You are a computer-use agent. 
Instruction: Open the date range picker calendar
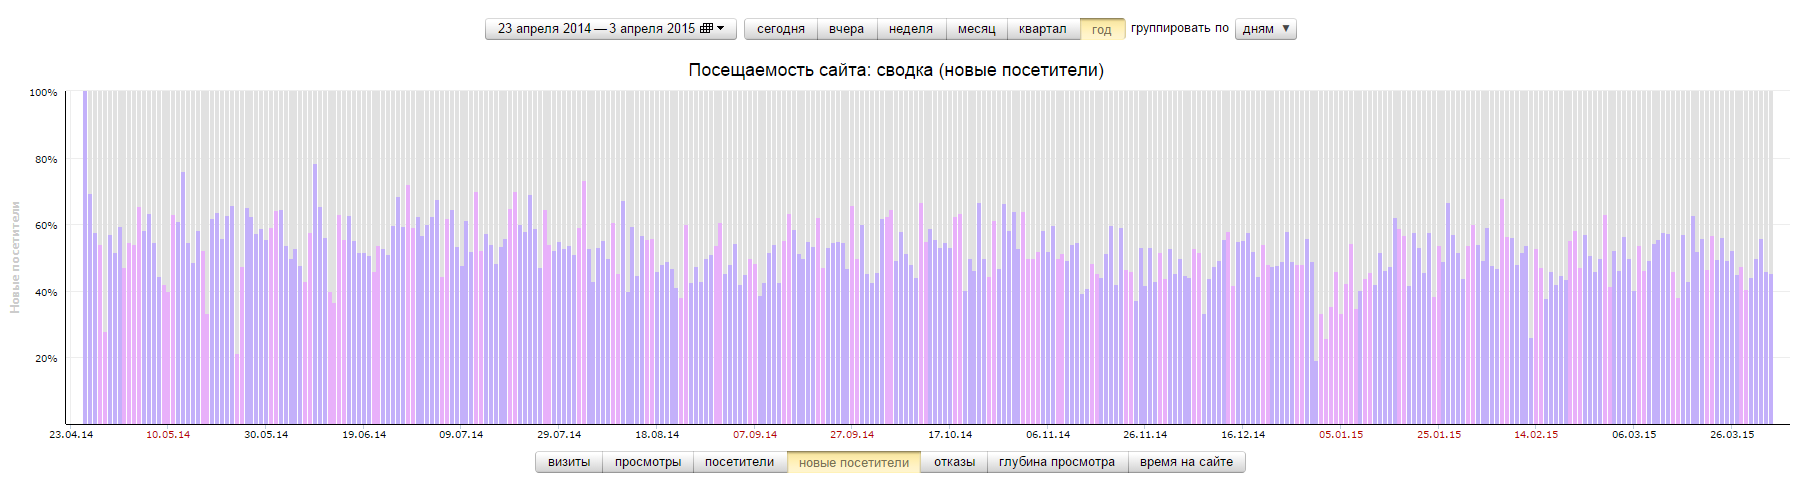pyautogui.click(x=610, y=29)
